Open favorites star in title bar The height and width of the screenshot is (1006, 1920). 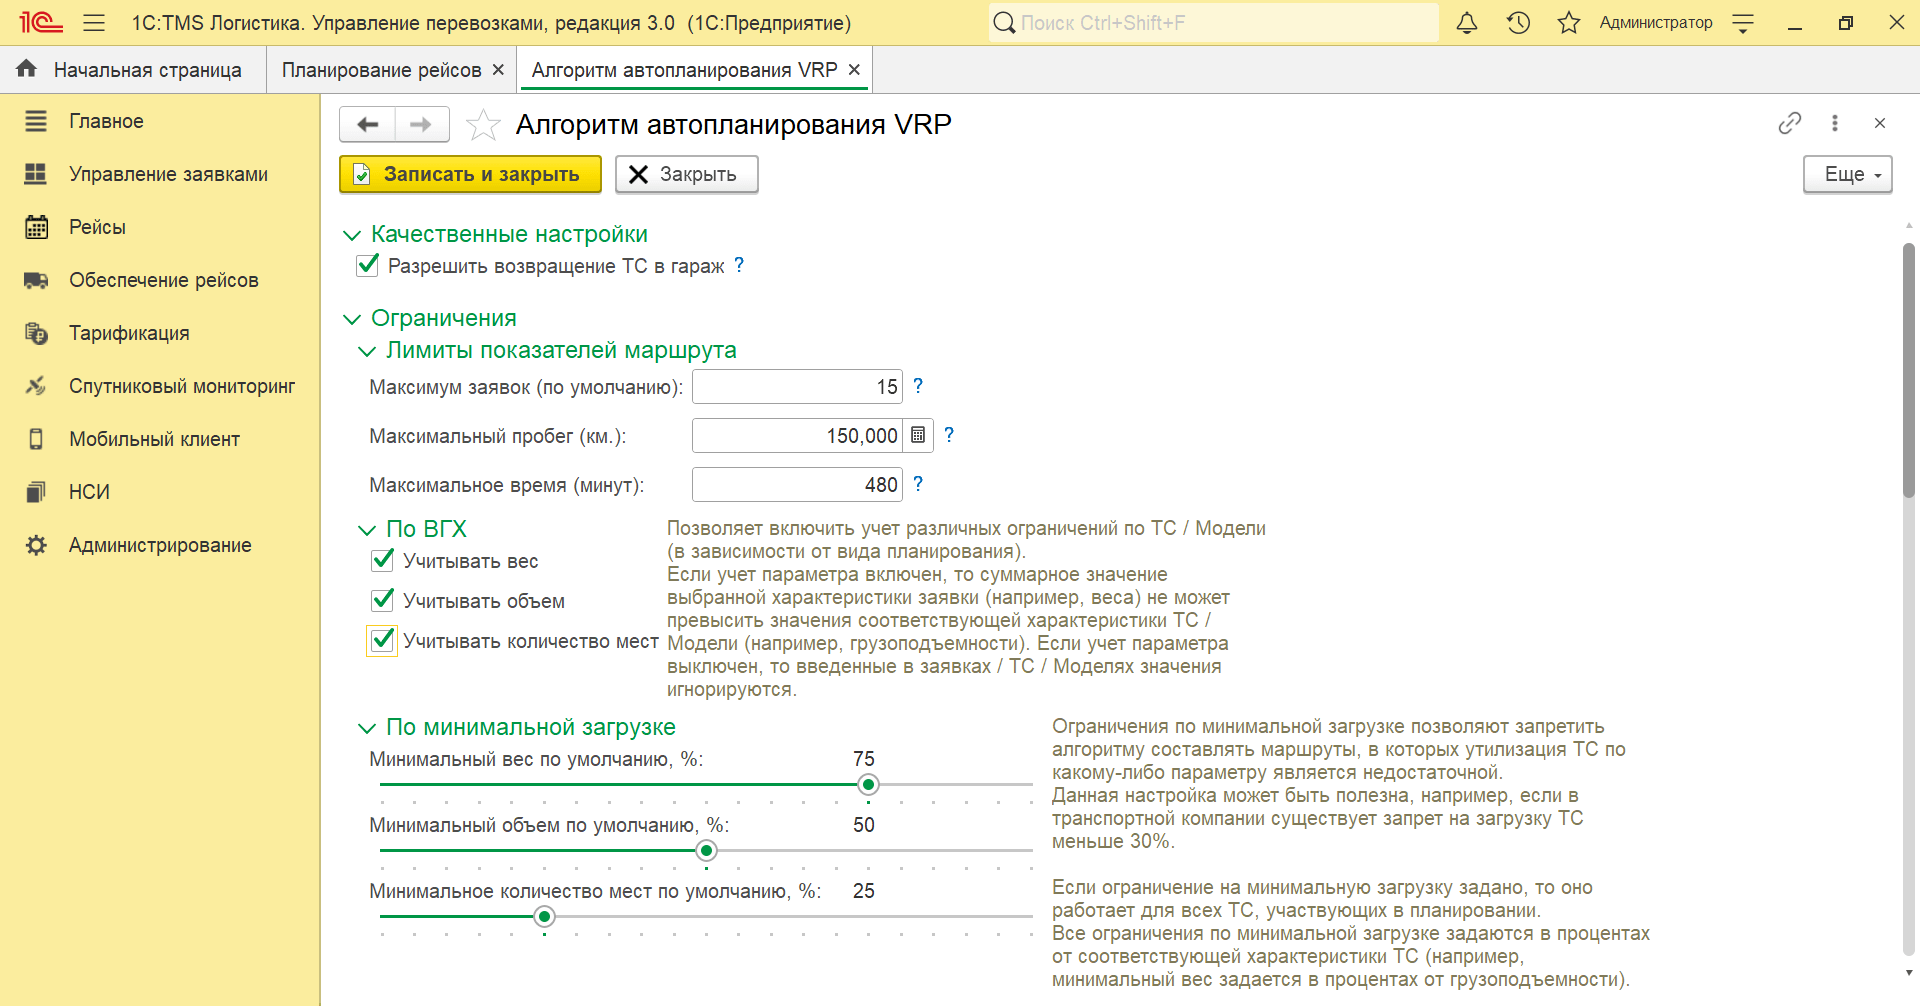tap(1568, 23)
